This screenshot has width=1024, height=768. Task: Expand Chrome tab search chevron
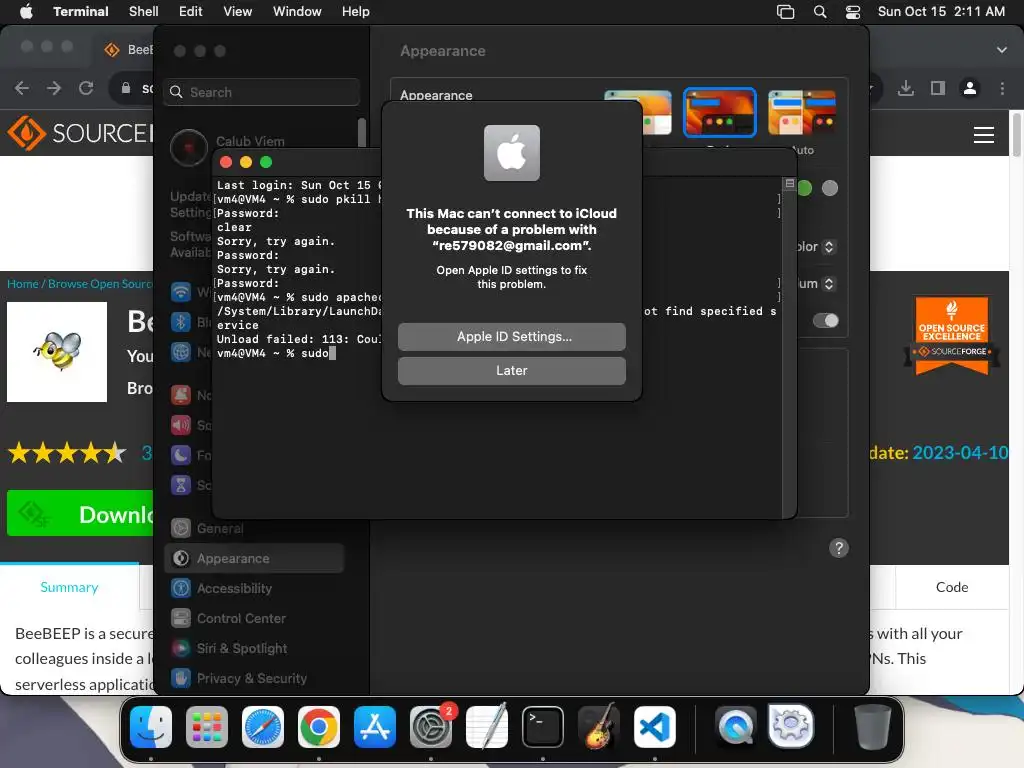tap(1001, 50)
